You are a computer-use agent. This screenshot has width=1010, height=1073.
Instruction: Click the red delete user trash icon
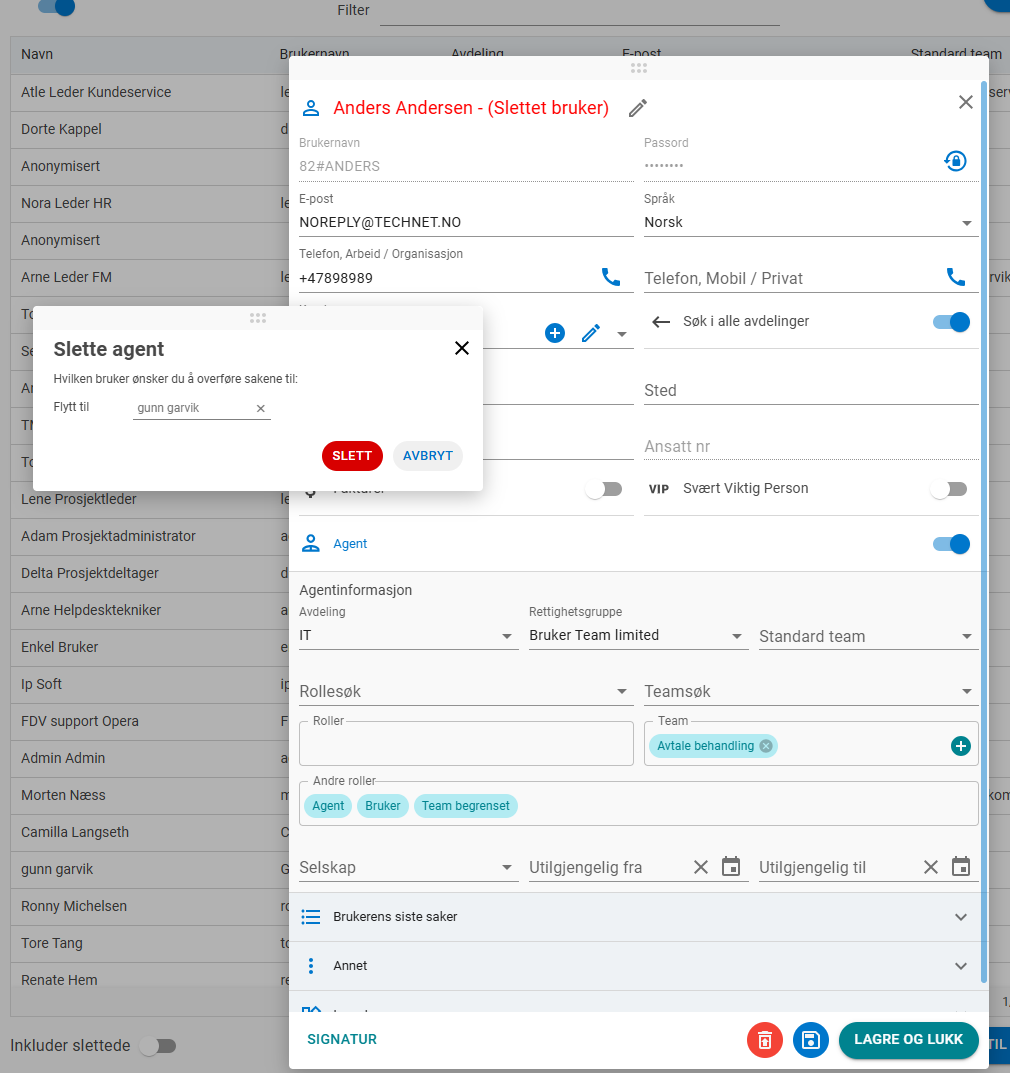point(765,1039)
